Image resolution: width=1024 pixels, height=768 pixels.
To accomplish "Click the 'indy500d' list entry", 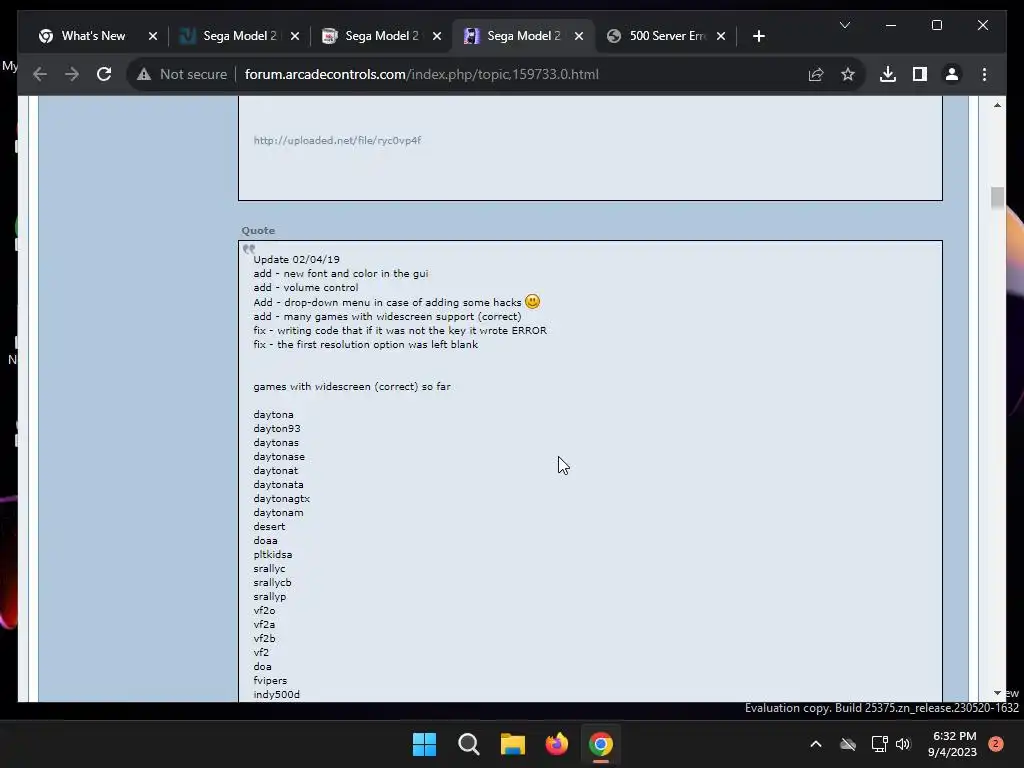I will point(277,694).
